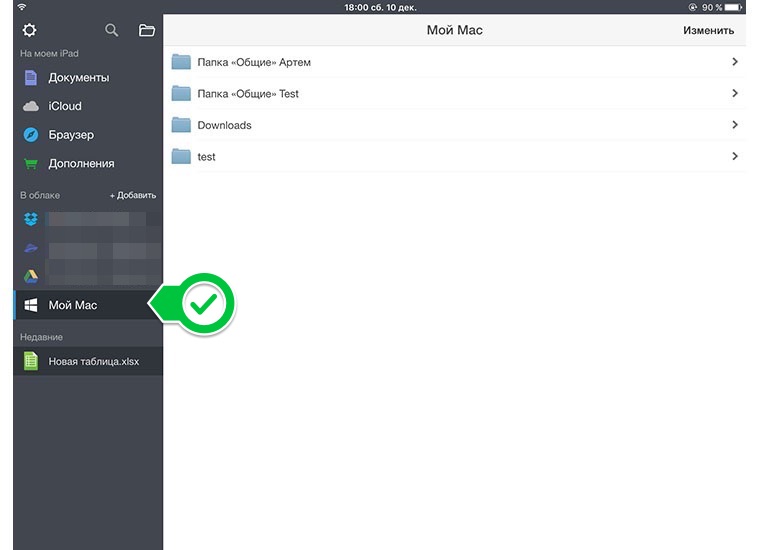Select Мой Mac in sidebar
Image resolution: width=760 pixels, height=550 pixels.
coord(88,305)
